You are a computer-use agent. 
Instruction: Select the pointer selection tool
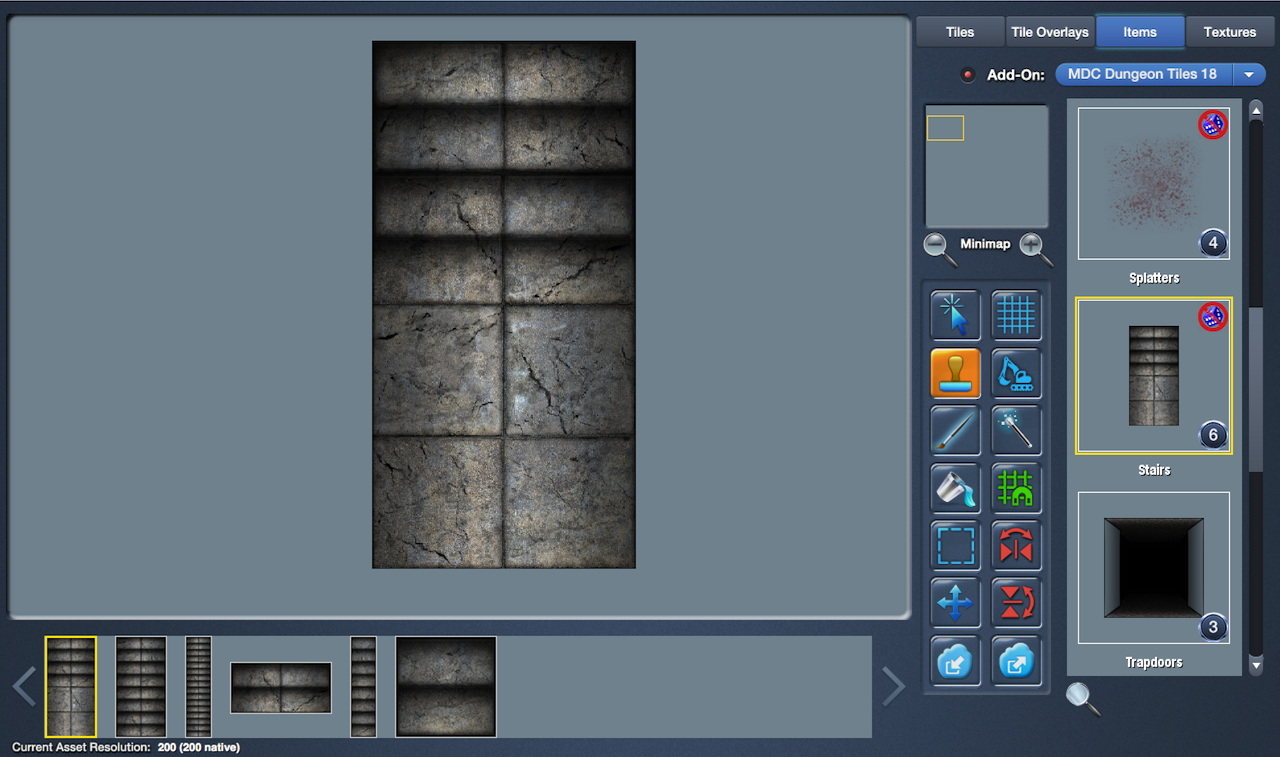955,316
